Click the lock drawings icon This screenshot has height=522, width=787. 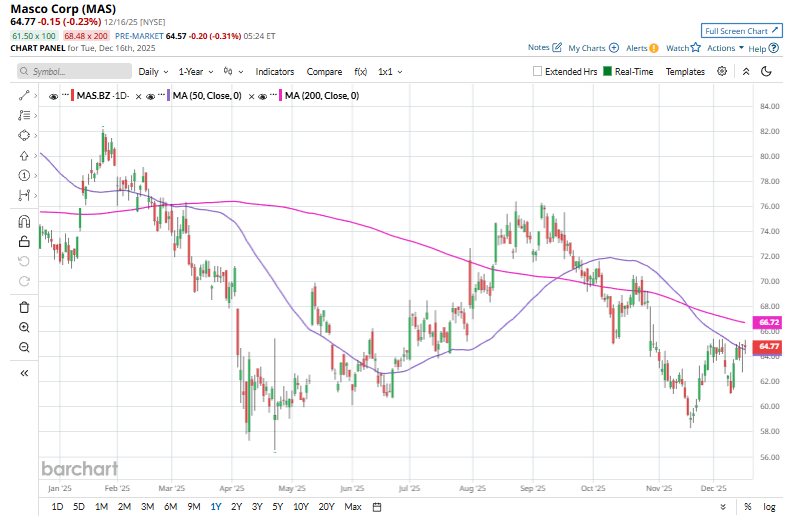(x=24, y=241)
